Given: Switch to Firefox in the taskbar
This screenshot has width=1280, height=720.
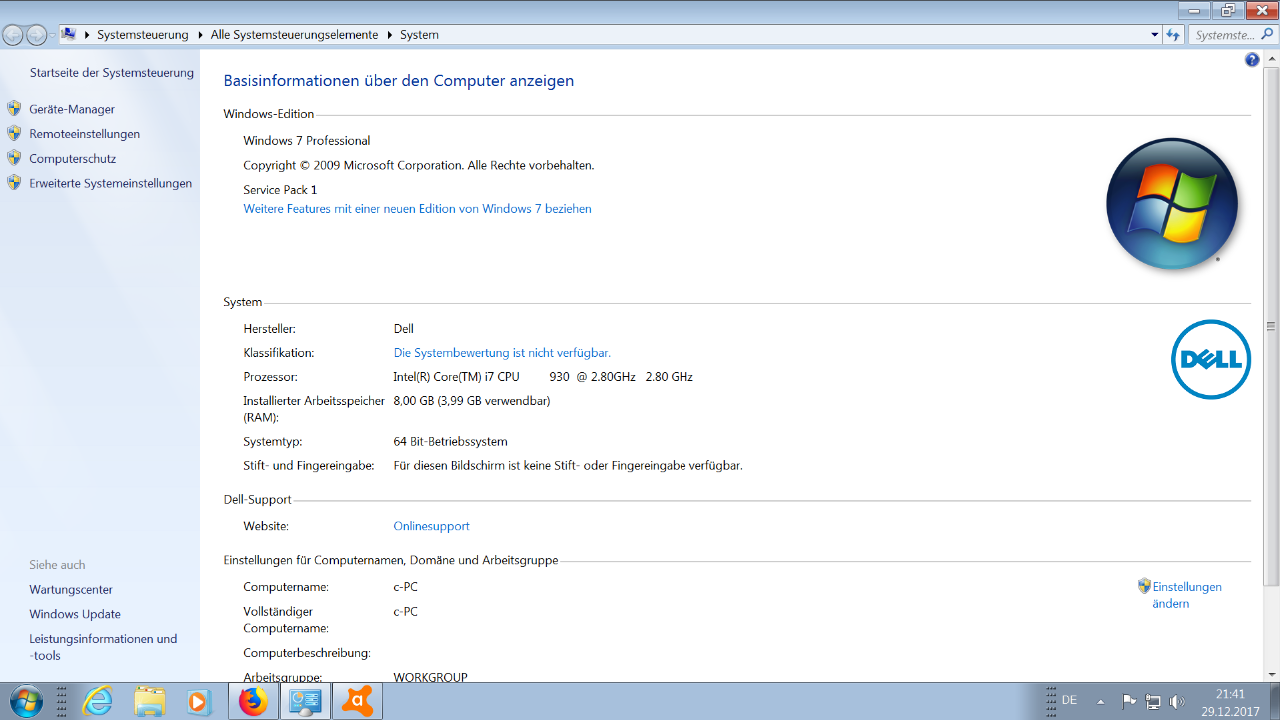Looking at the screenshot, I should 253,701.
